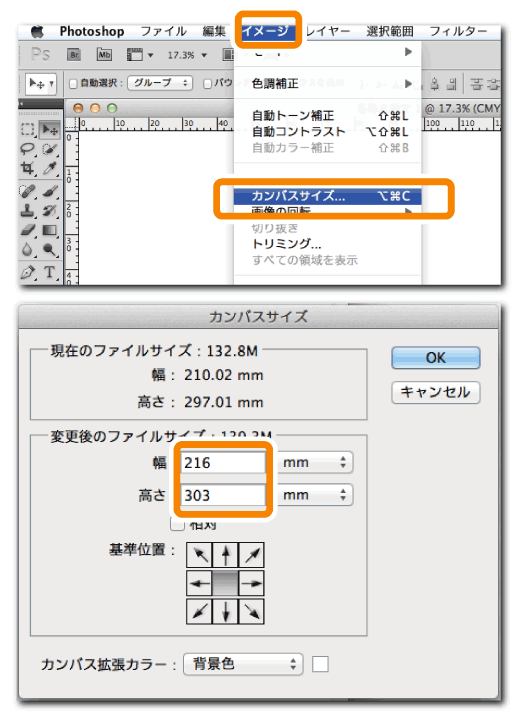Select the Lasso tool
This screenshot has height=722, width=525.
pyautogui.click(x=28, y=149)
